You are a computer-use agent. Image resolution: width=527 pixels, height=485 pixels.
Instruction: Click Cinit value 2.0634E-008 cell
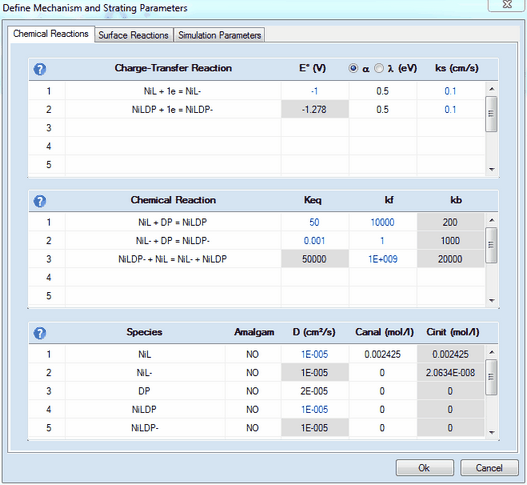(450, 373)
